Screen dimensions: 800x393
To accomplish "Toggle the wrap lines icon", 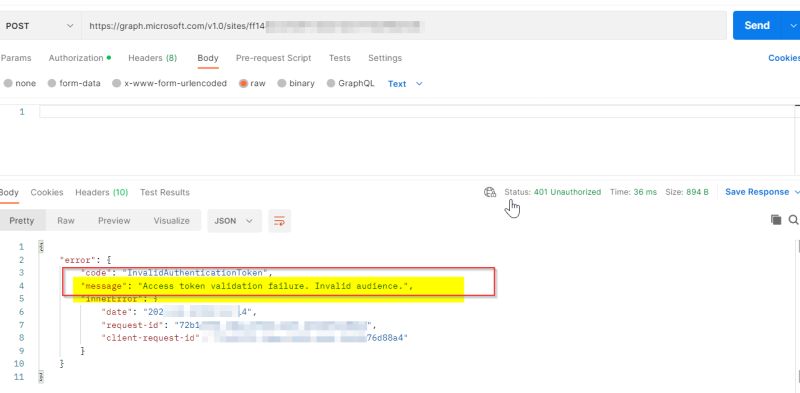I will [280, 221].
